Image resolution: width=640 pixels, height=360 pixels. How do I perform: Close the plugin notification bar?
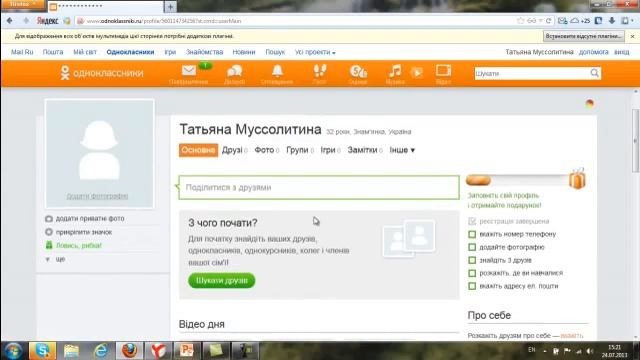[x=633, y=36]
